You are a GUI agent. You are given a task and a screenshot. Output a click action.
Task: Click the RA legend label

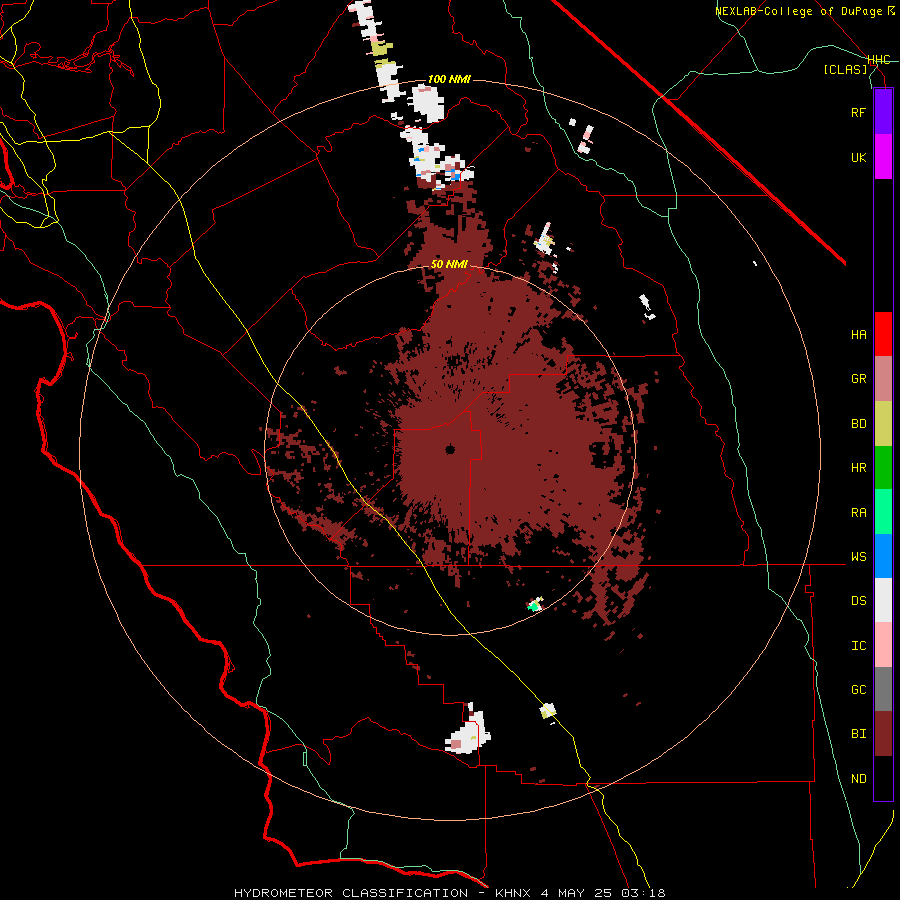tap(858, 513)
